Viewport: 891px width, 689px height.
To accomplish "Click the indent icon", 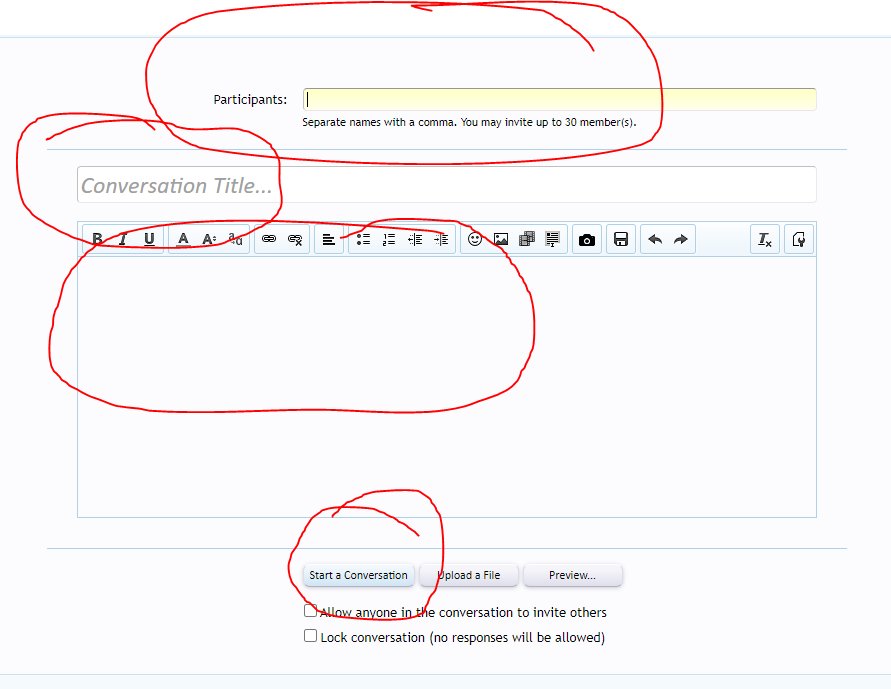I will click(x=442, y=239).
